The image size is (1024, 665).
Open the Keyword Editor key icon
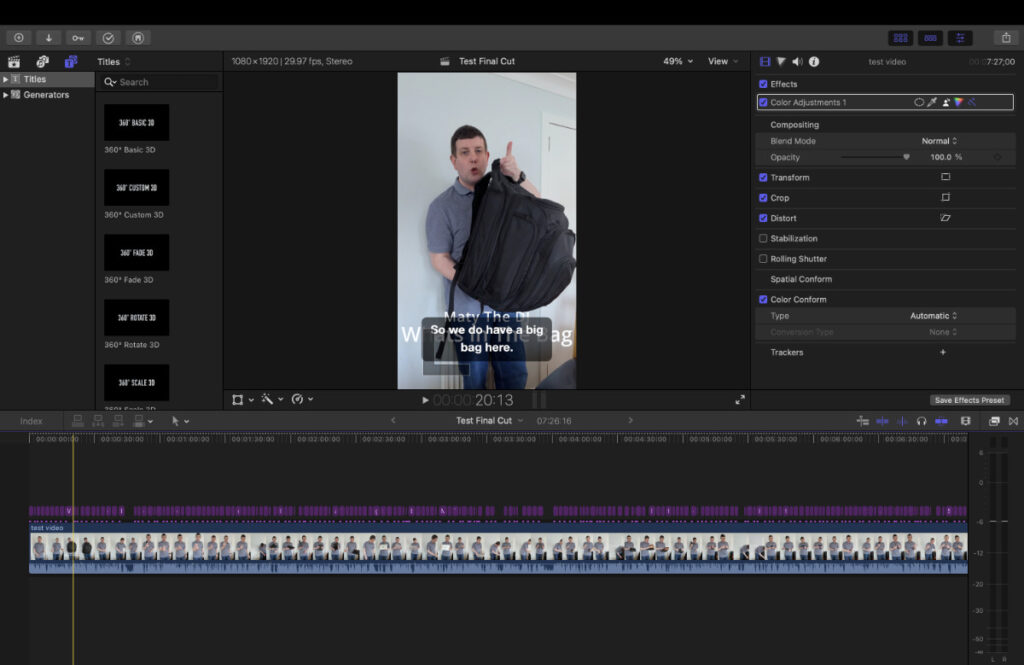78,38
